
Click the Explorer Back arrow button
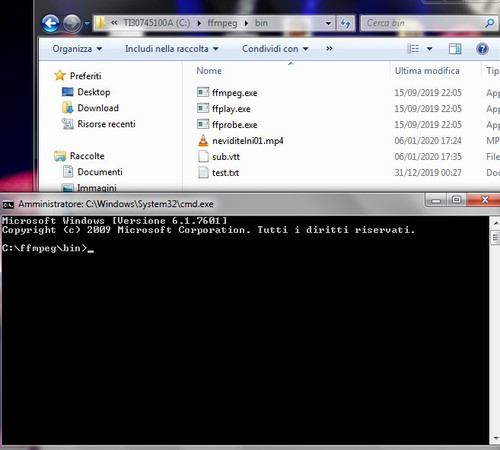[51, 23]
